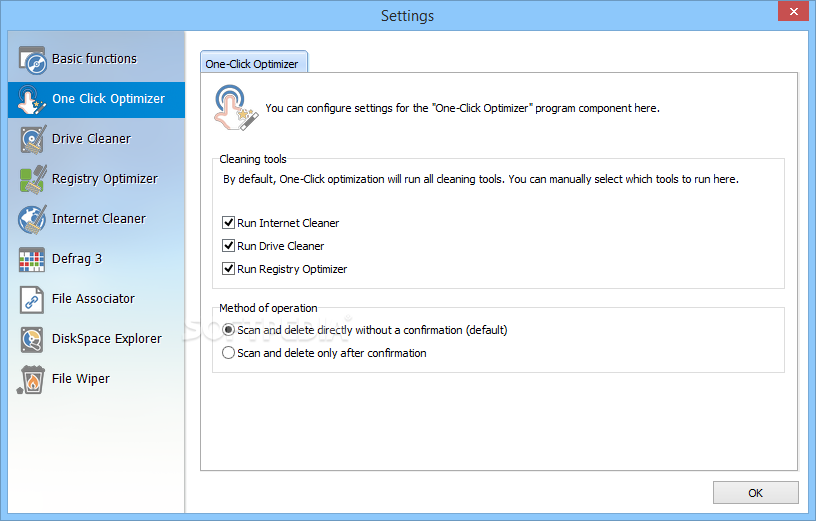
Task: Open Basic functions settings section
Action: click(x=96, y=60)
